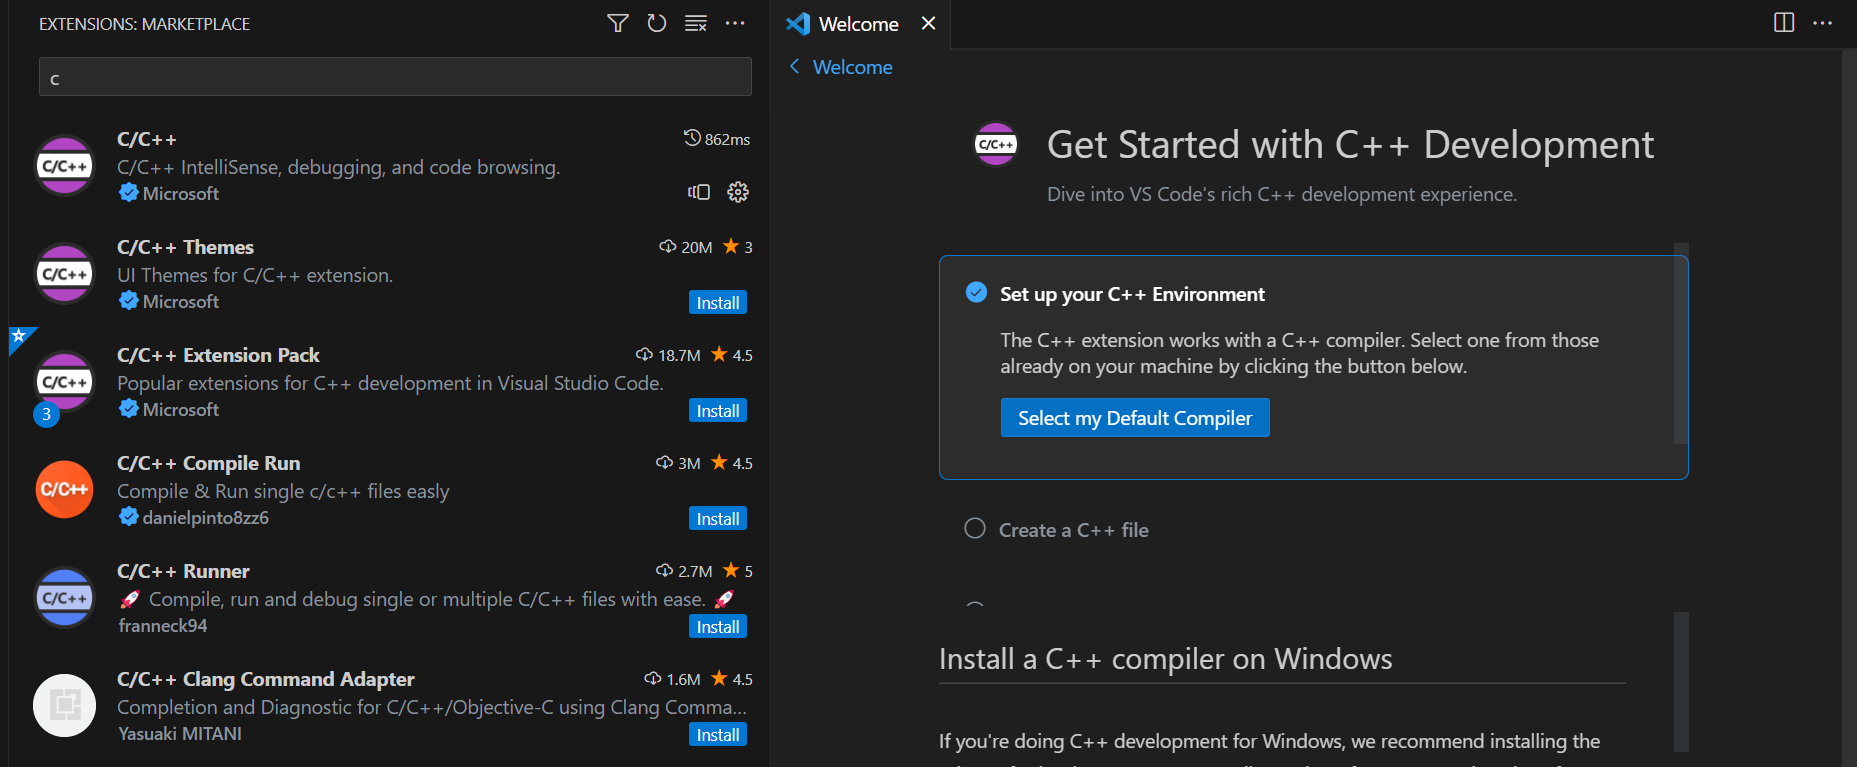
Task: Click C/C++ extension sync toggle icon
Action: 699,192
